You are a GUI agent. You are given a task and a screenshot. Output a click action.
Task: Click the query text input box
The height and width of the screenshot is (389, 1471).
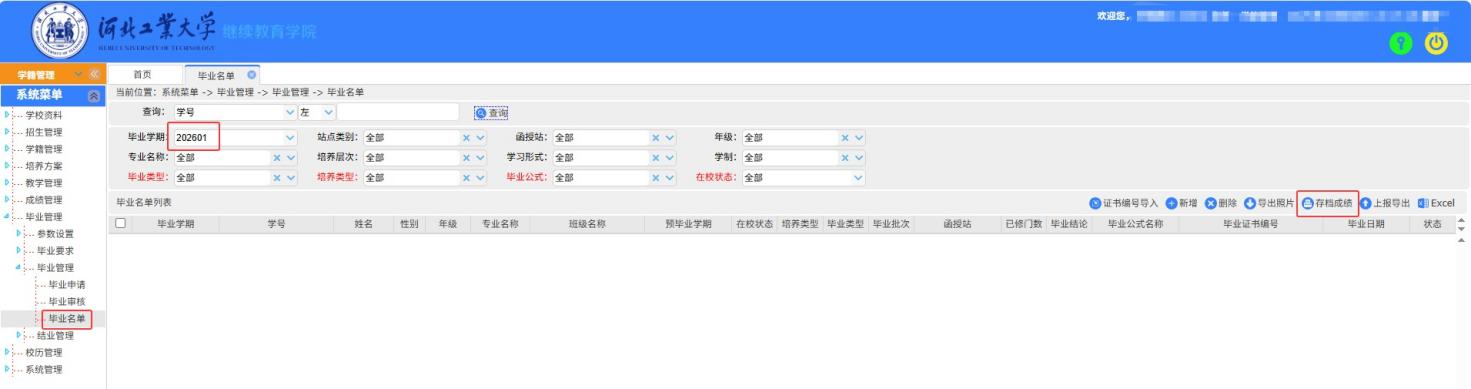pyautogui.click(x=398, y=112)
